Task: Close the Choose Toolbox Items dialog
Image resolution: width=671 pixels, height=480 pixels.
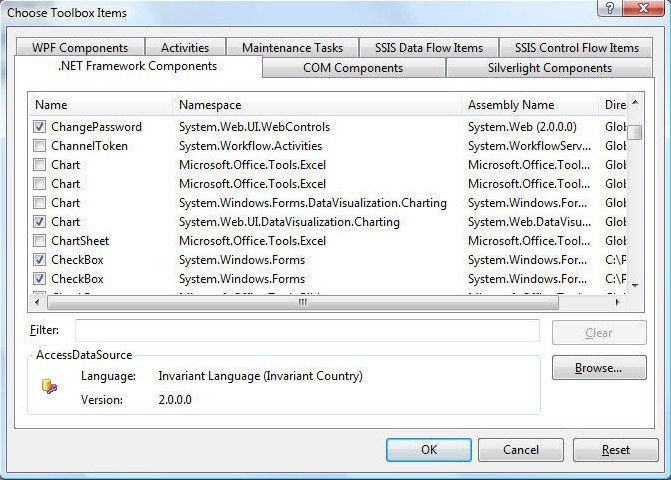Action: (x=643, y=8)
